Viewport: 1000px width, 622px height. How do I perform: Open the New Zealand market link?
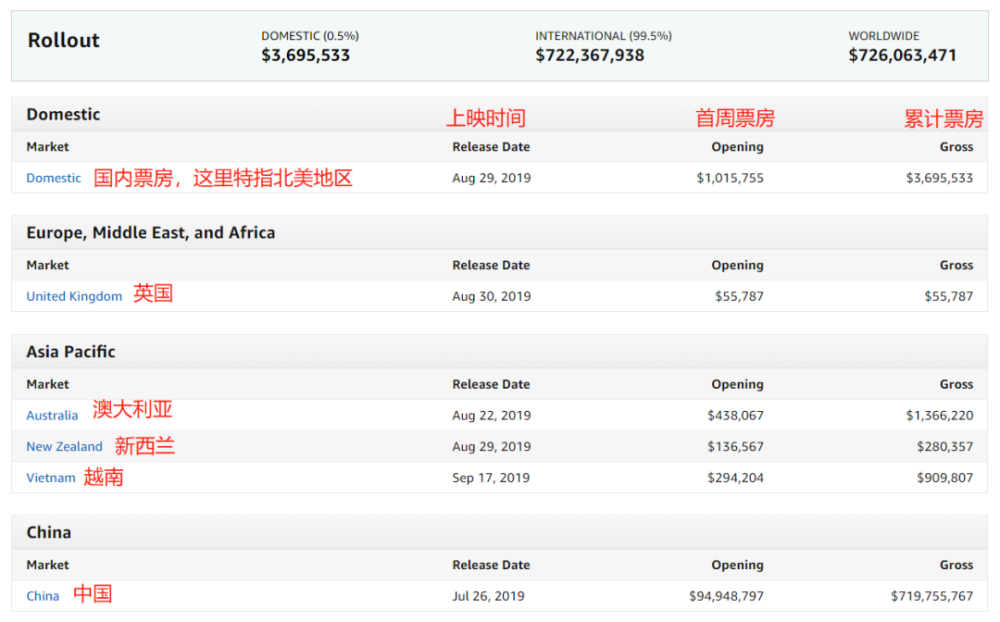coord(64,447)
